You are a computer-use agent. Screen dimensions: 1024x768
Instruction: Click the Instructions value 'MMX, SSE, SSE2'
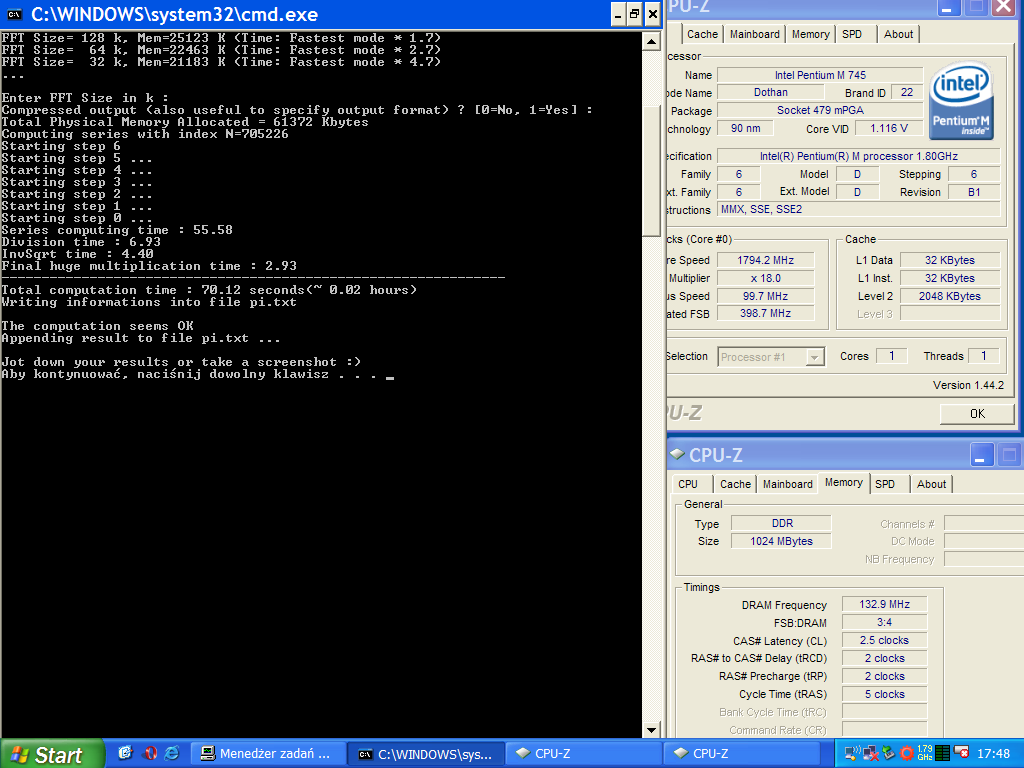click(x=859, y=209)
